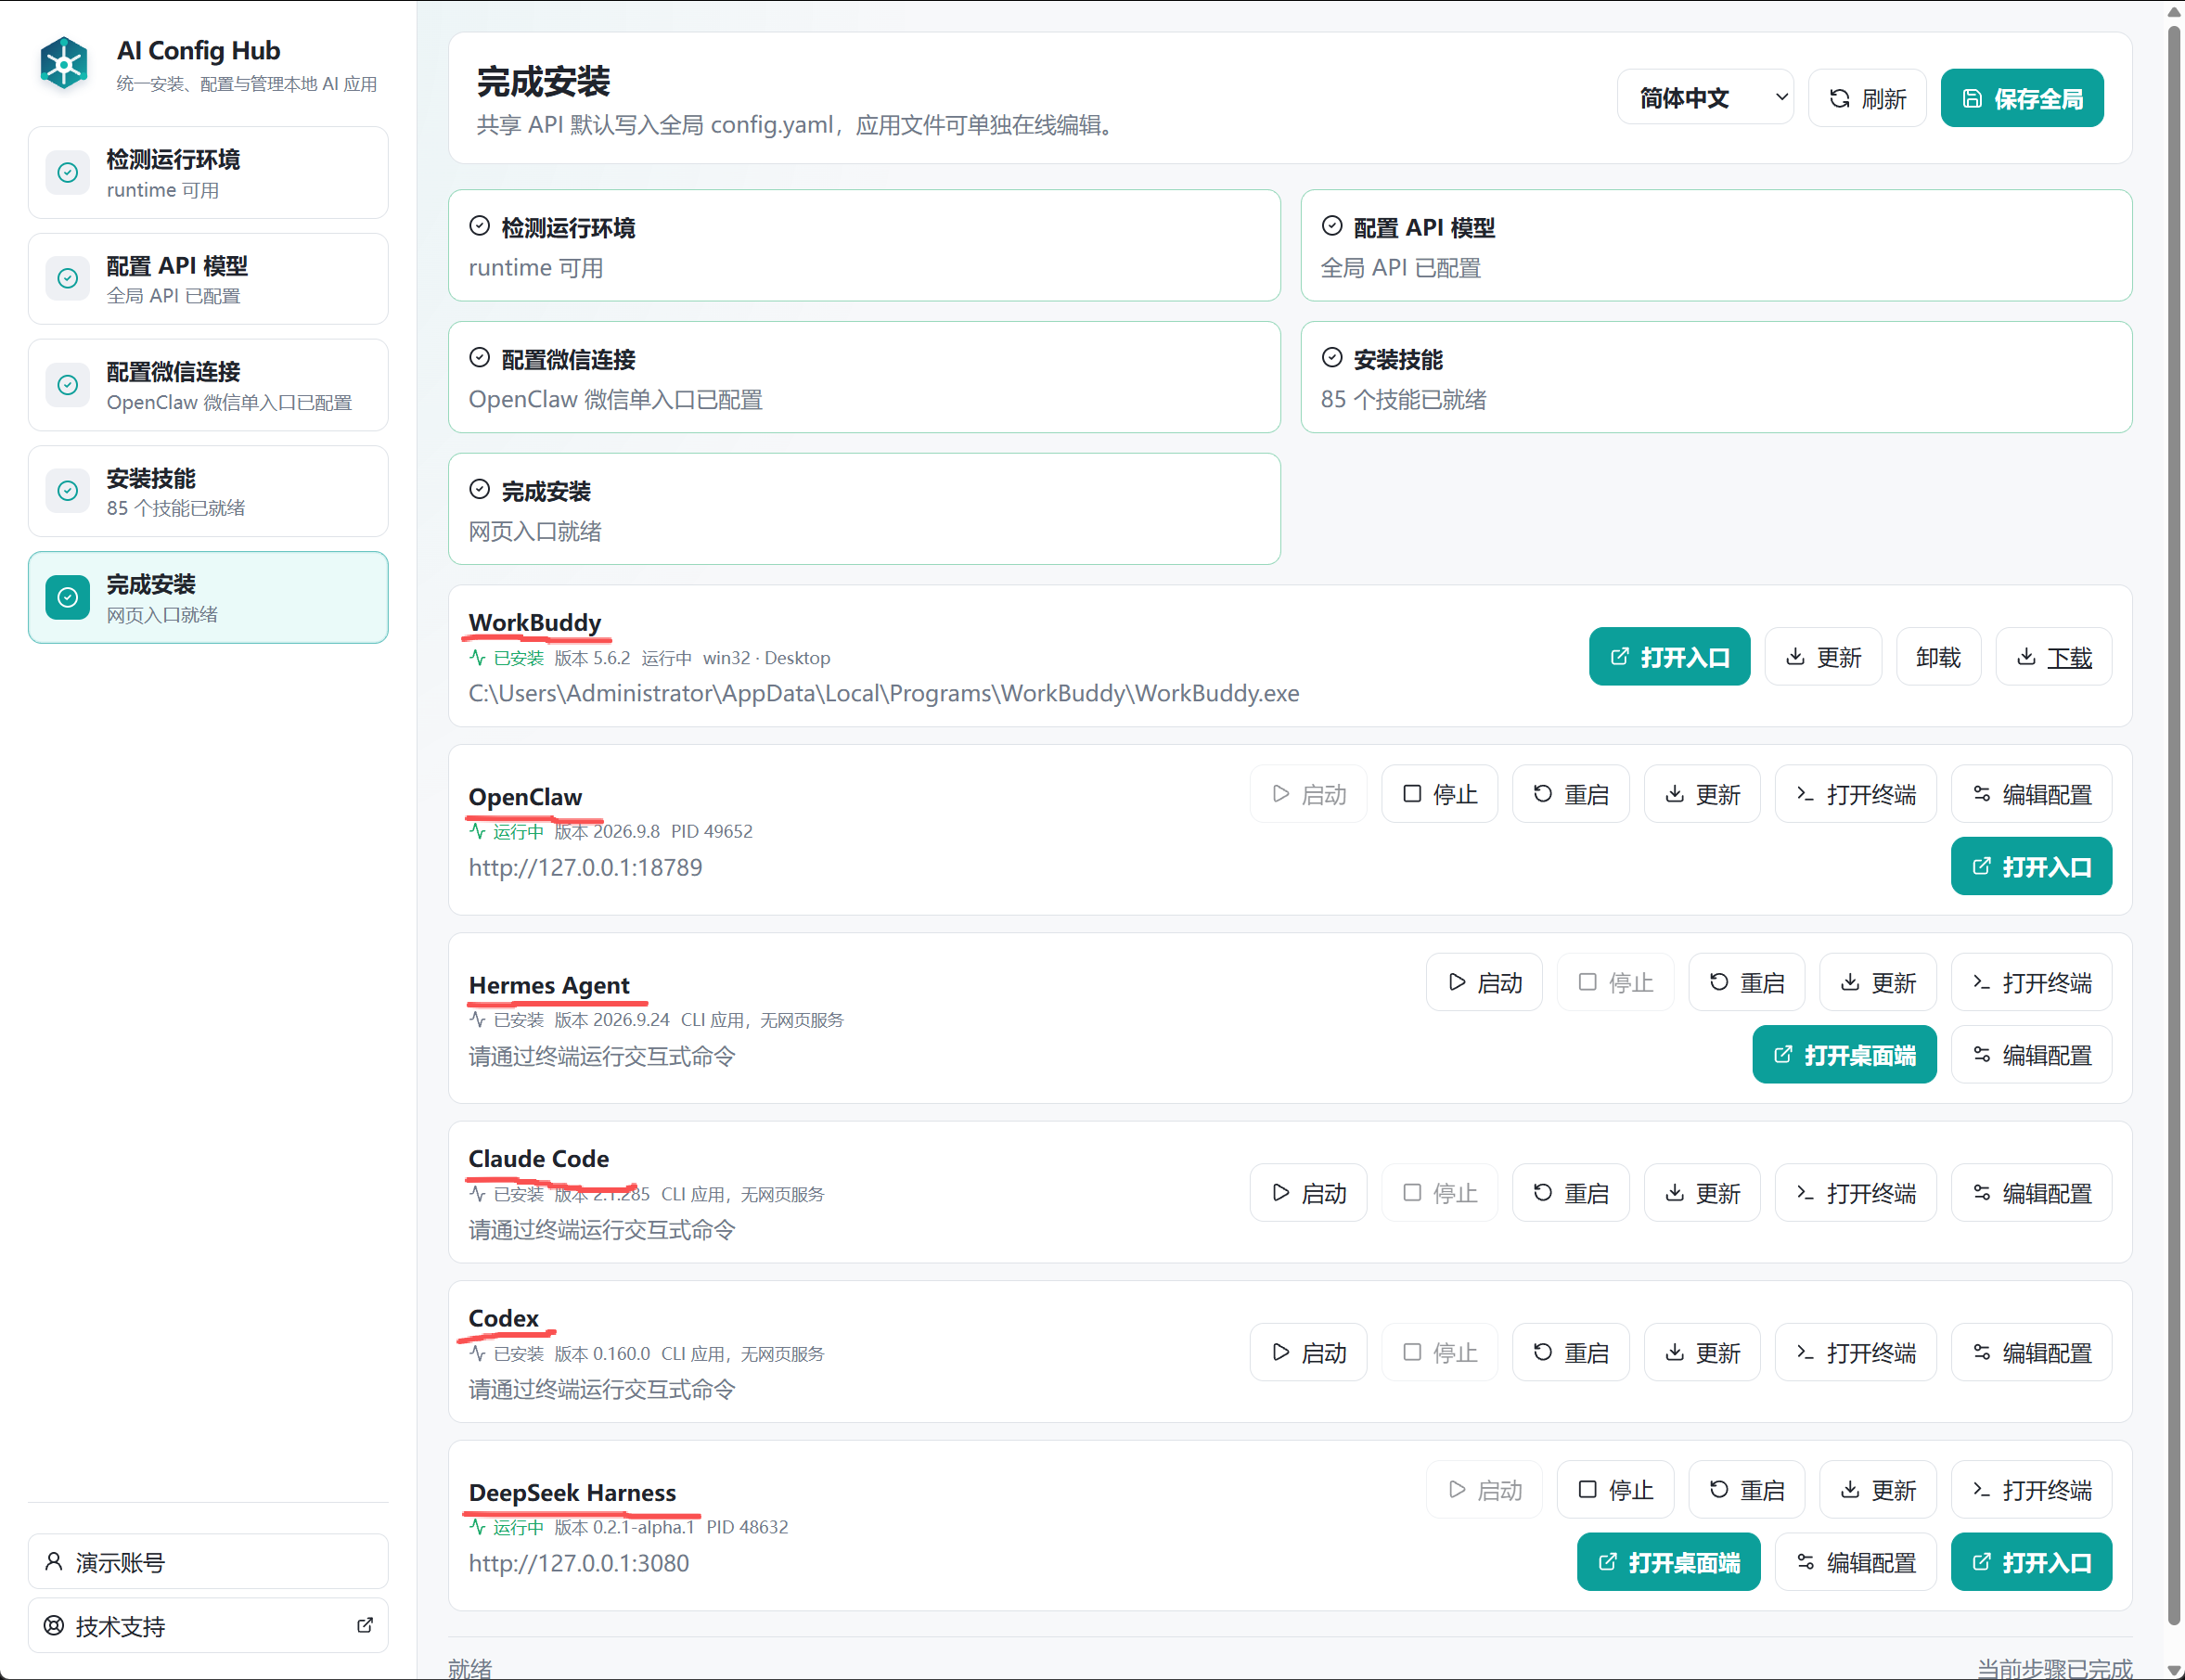Click the refresh icon in 刷新 button

click(1839, 98)
